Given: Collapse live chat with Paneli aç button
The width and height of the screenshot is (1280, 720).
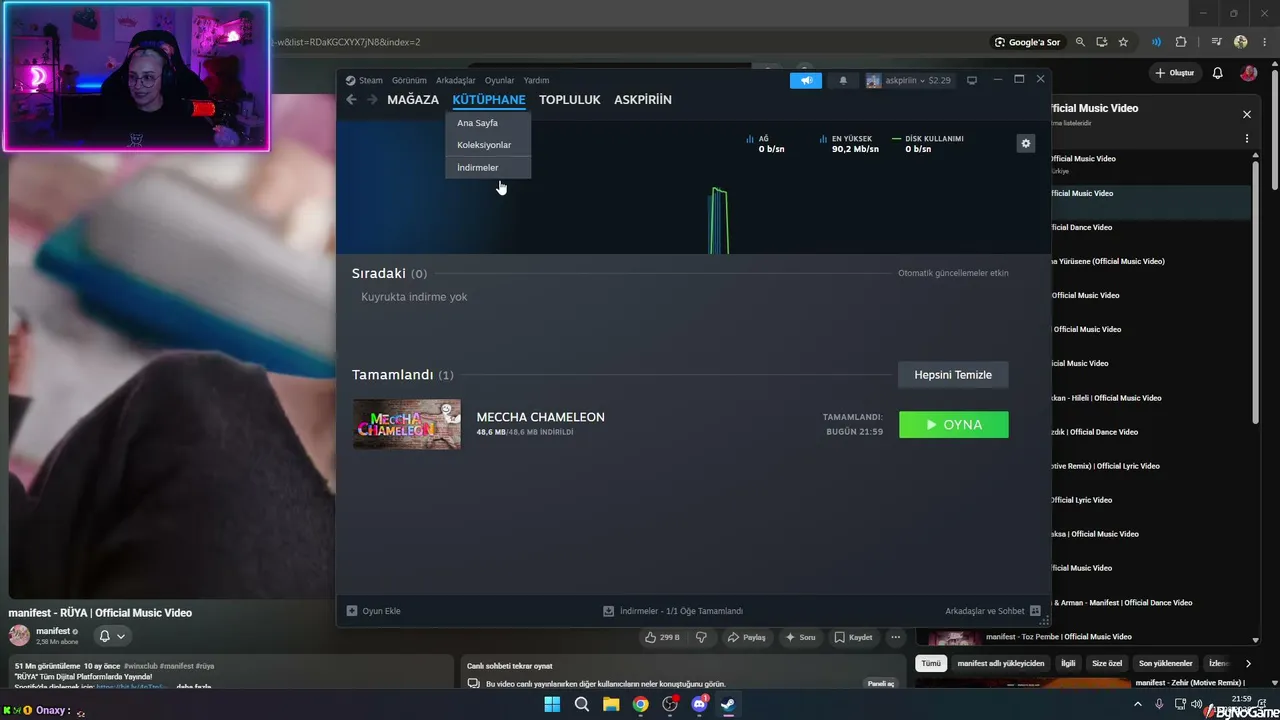Looking at the screenshot, I should tap(881, 684).
